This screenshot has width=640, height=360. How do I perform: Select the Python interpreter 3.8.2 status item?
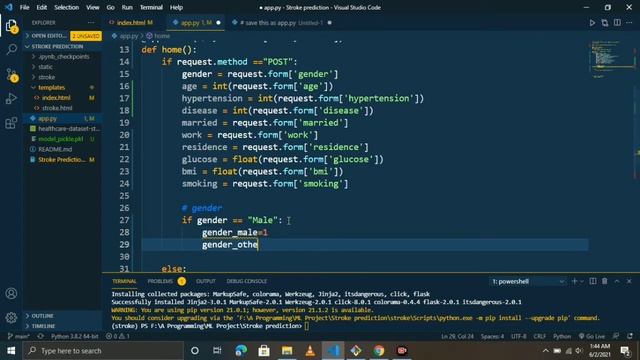coord(75,336)
